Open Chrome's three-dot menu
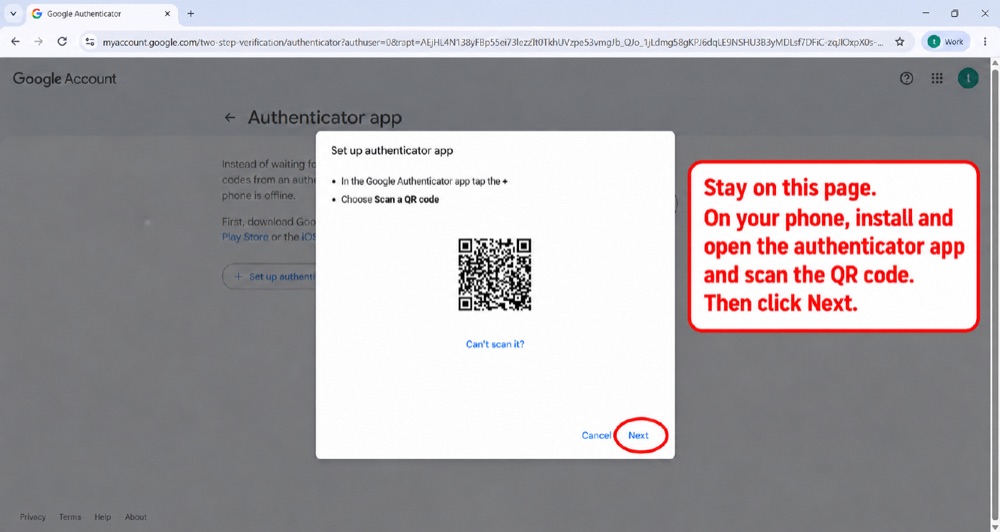Image resolution: width=1000 pixels, height=532 pixels. pos(985,41)
